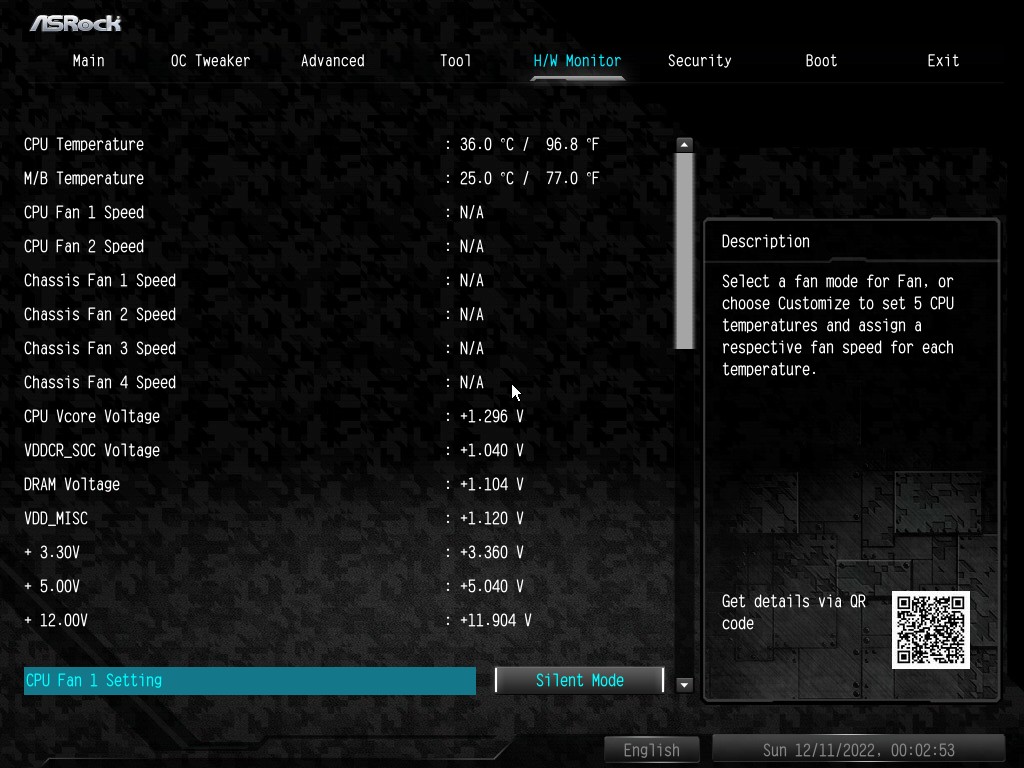
Task: Switch to OC Tweaker tab
Action: click(x=210, y=61)
